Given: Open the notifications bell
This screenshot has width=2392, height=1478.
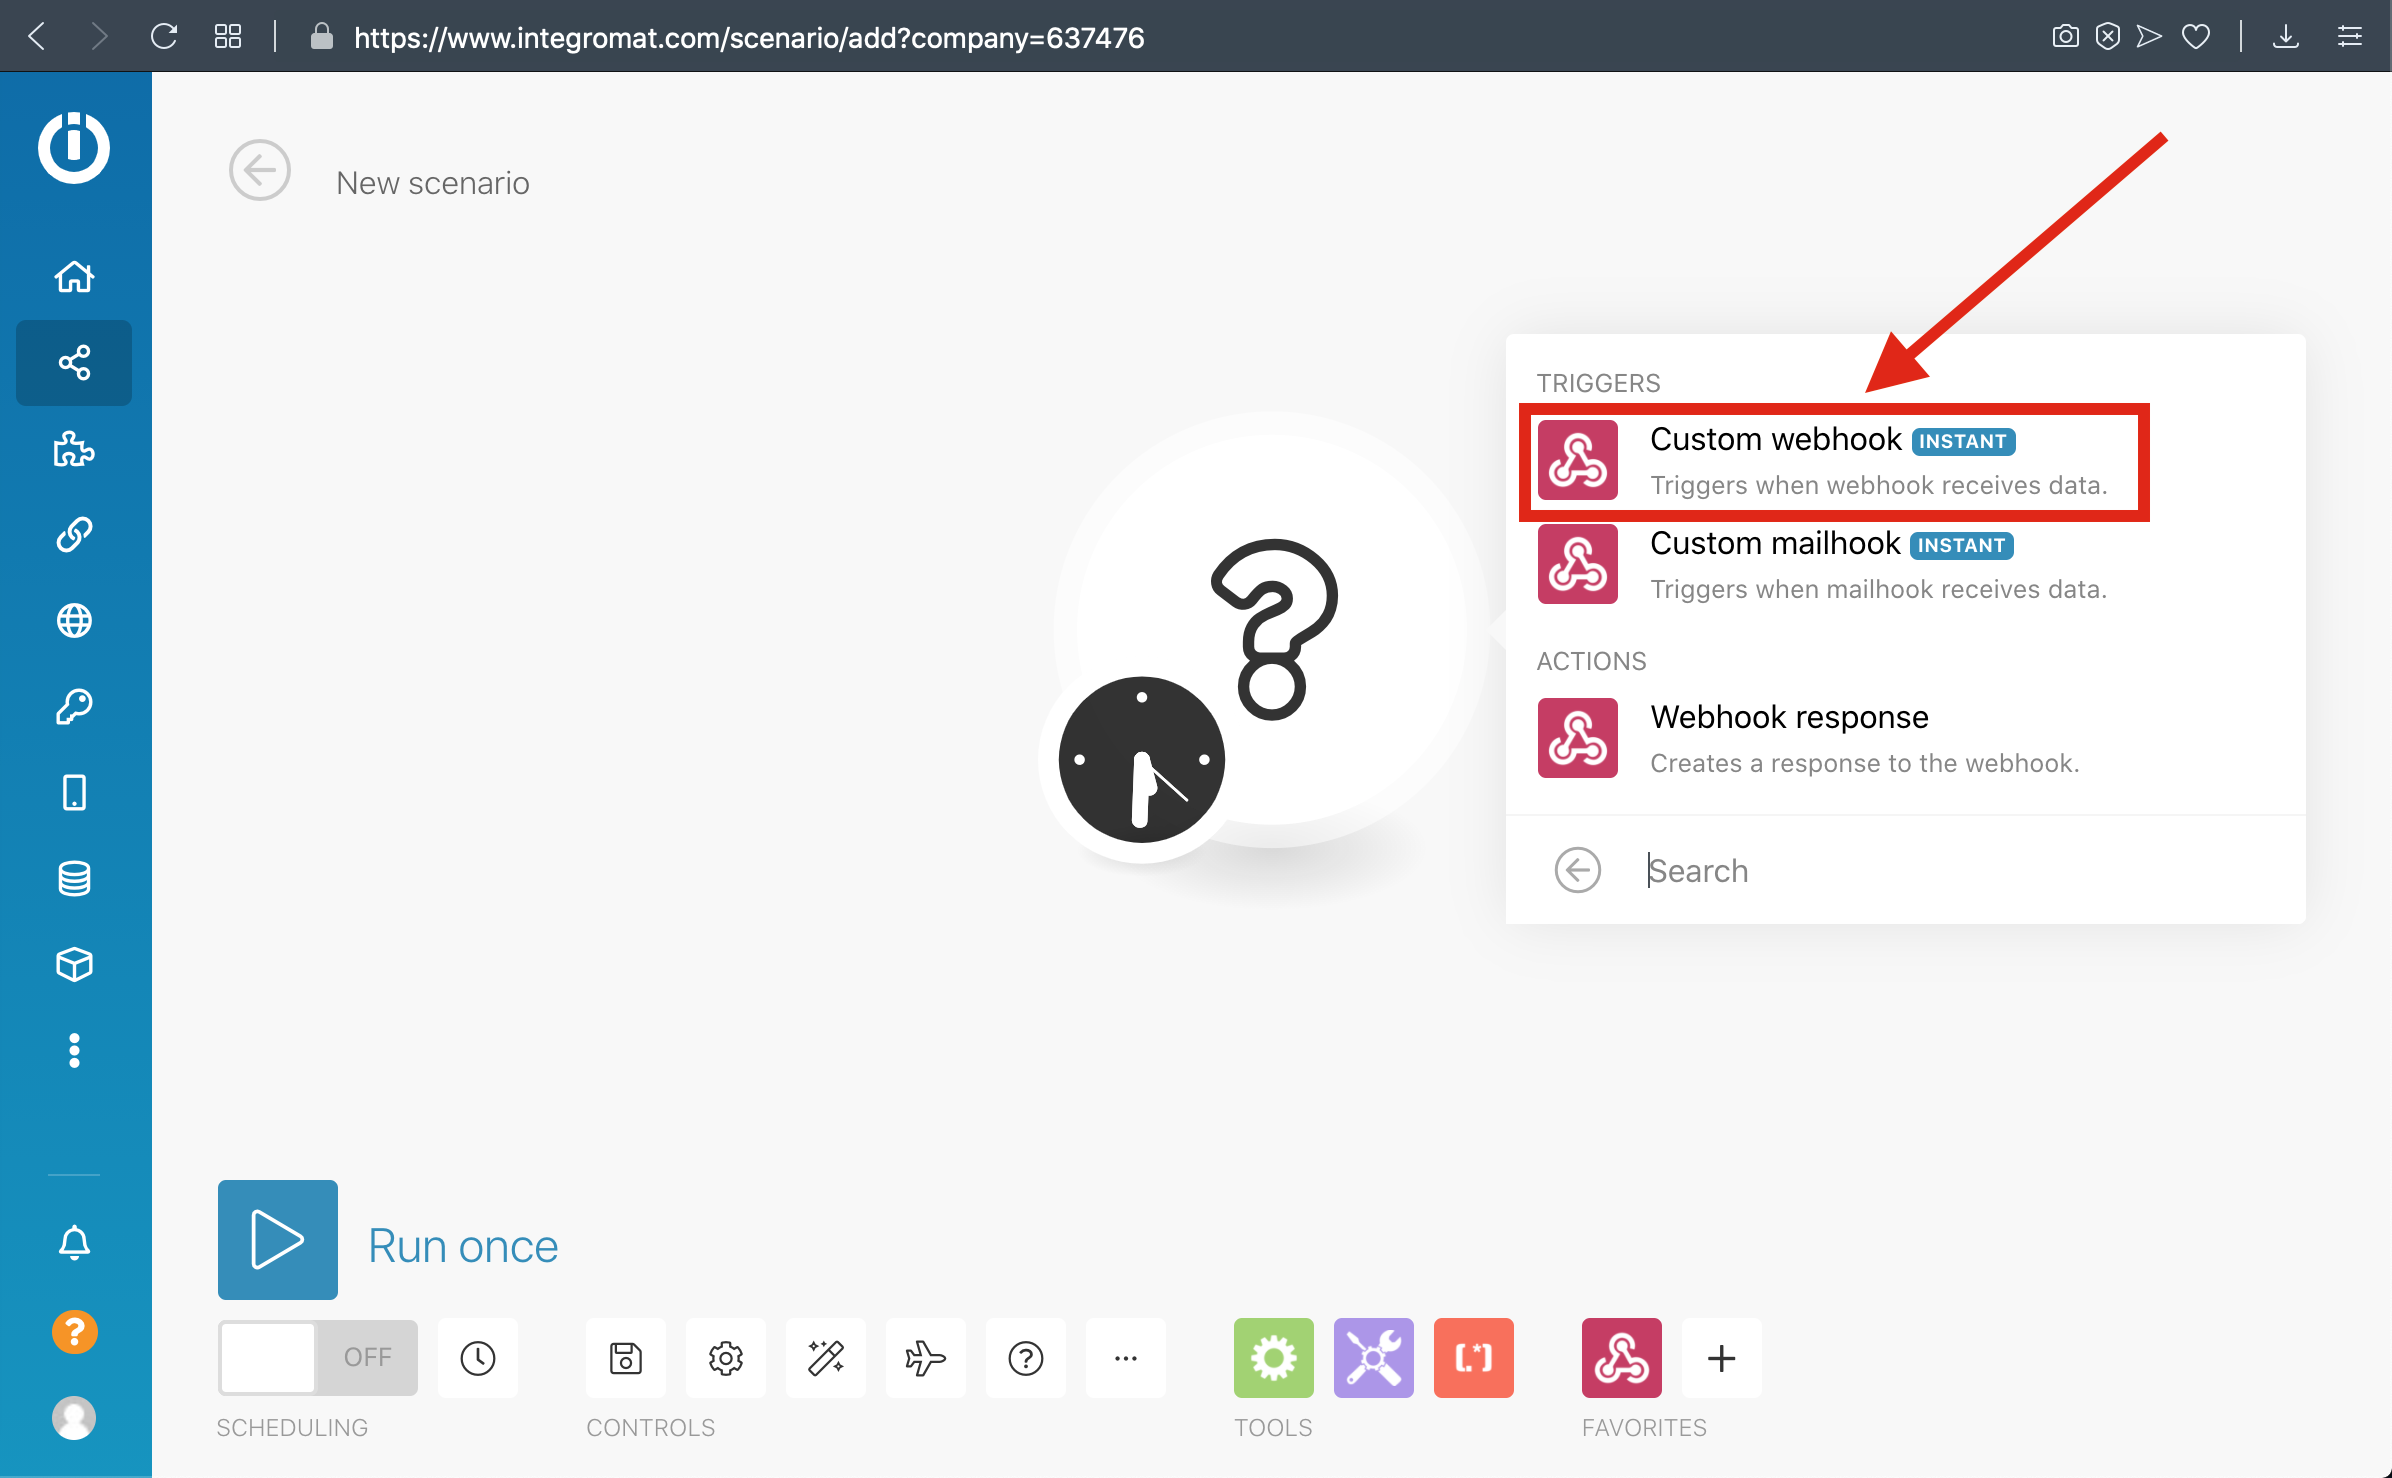Looking at the screenshot, I should [74, 1243].
